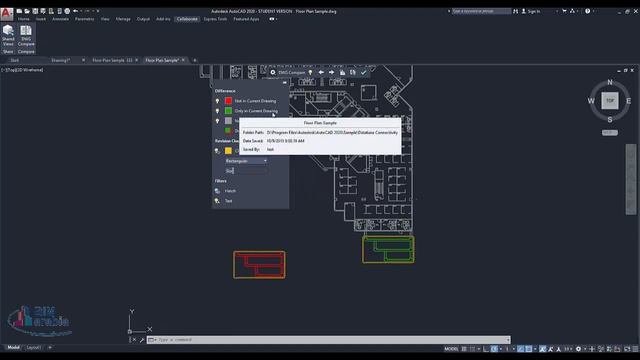Image resolution: width=640 pixels, height=360 pixels.
Task: Click MODEL in the status bar
Action: tap(451, 349)
